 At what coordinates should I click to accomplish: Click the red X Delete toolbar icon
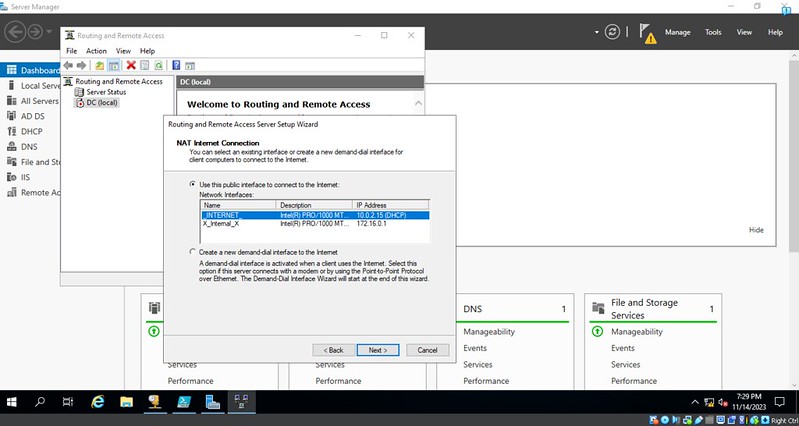coord(131,65)
